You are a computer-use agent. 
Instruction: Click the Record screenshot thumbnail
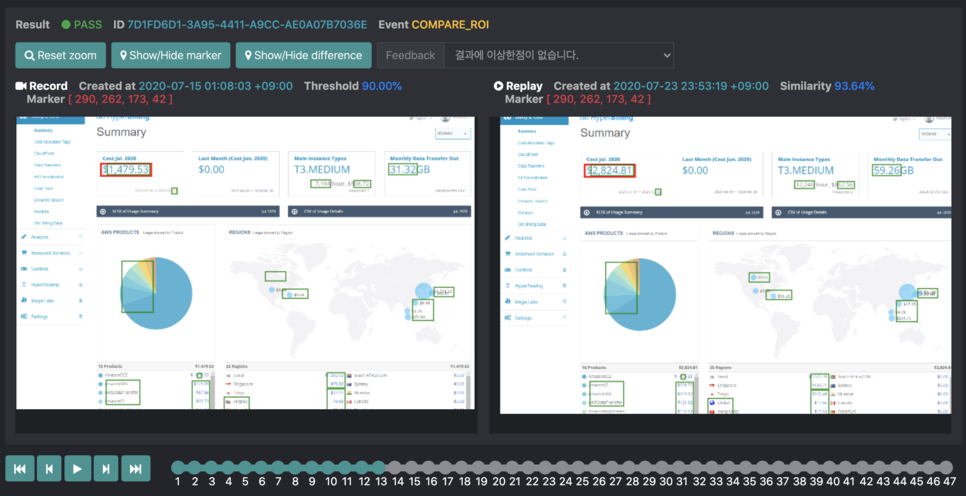click(246, 262)
